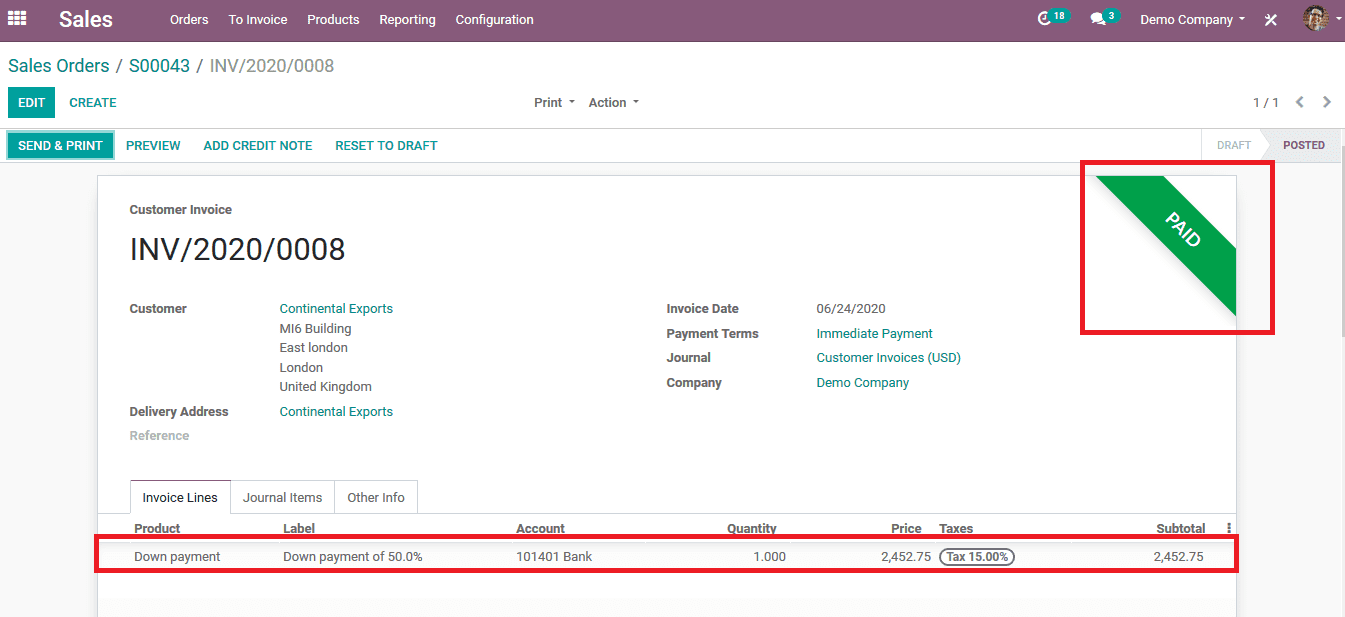The image size is (1345, 617).
Task: Select quantity value 1.000
Action: click(x=769, y=557)
